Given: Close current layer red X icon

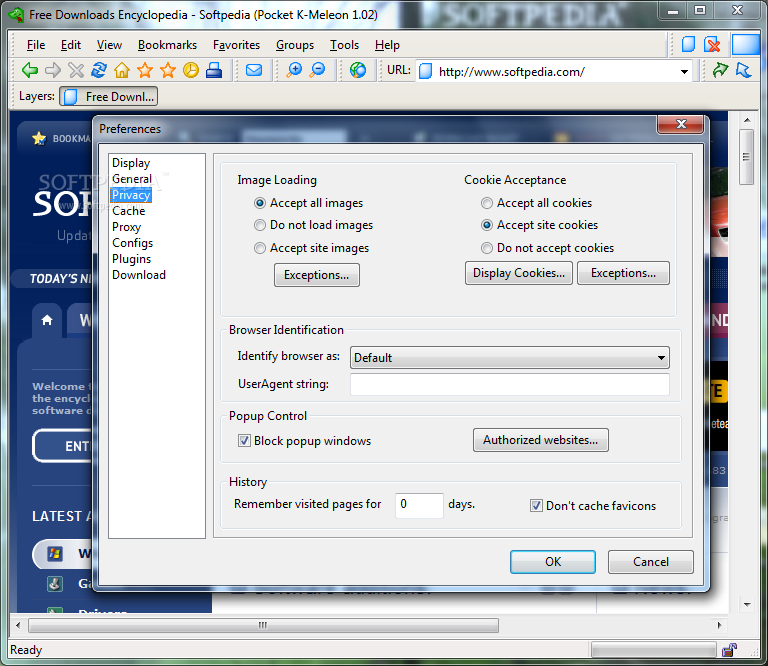Looking at the screenshot, I should 712,45.
